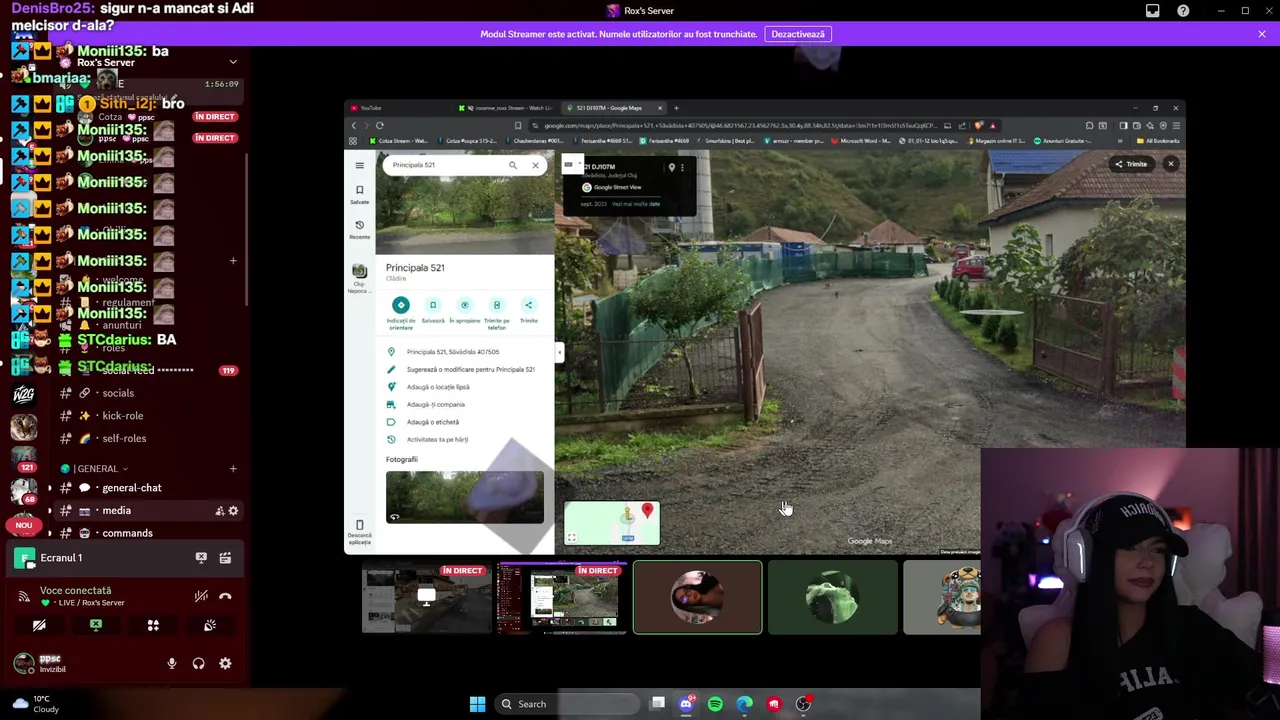Click Activitatea ta pe hărți
Viewport: 1280px width, 720px height.
coord(437,439)
